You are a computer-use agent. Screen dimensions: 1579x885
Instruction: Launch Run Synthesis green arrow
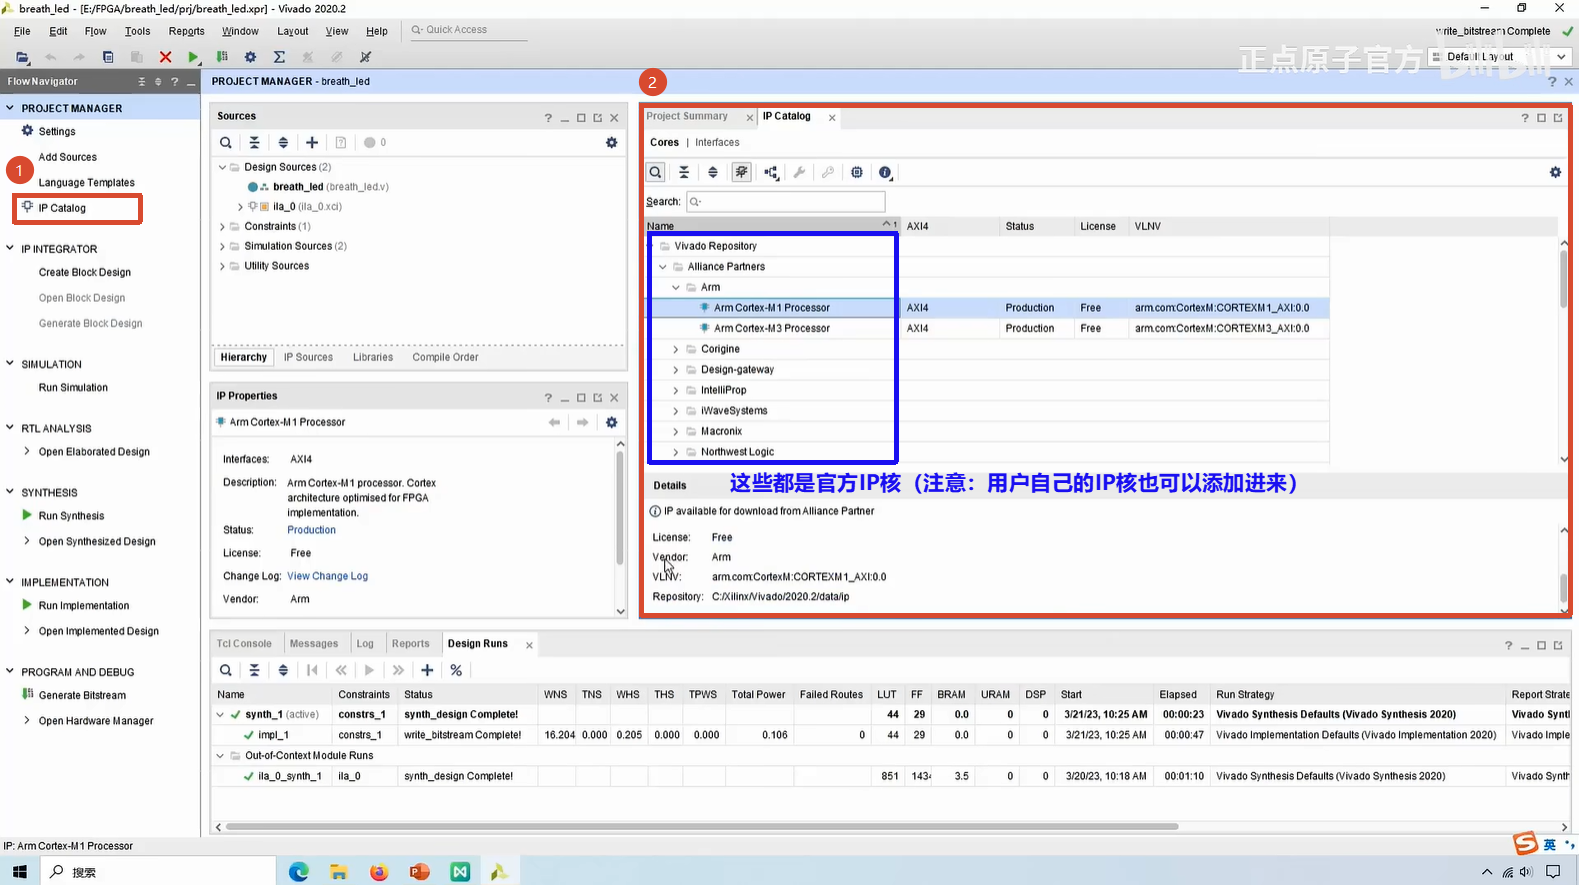pyautogui.click(x=27, y=515)
